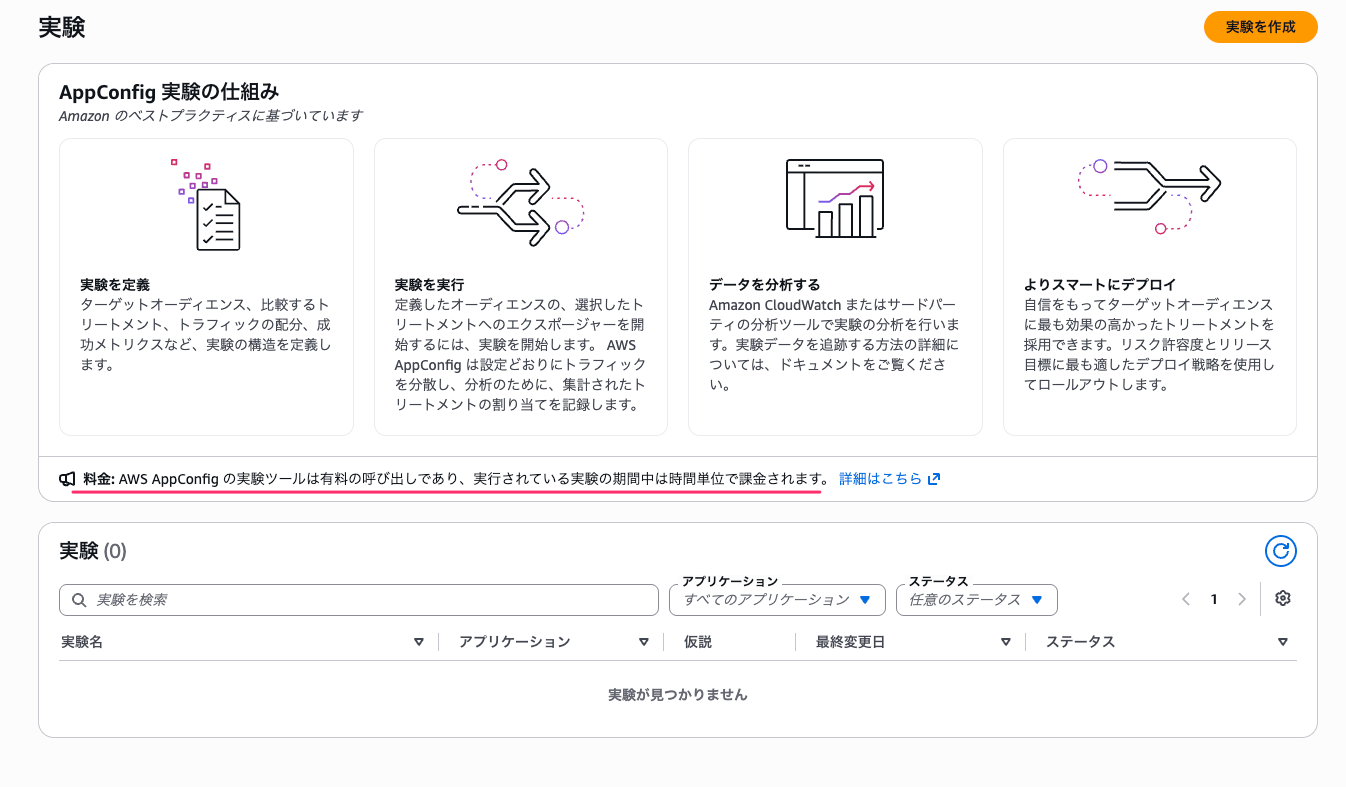Click the 実験を定義 checklist illustration

pyautogui.click(x=206, y=204)
